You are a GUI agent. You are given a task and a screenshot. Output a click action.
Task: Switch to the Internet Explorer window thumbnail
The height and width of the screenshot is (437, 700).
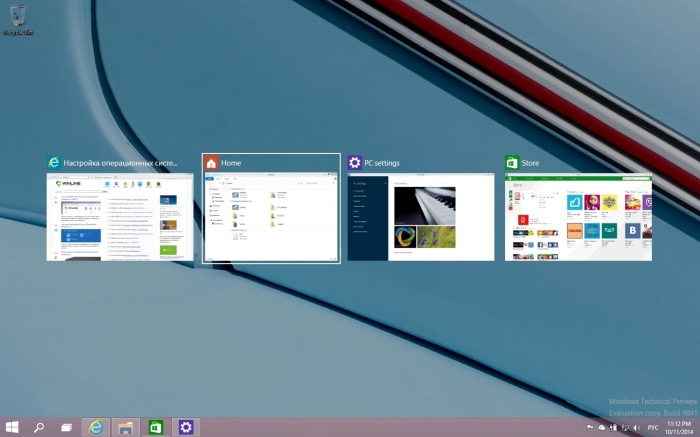[x=120, y=217]
